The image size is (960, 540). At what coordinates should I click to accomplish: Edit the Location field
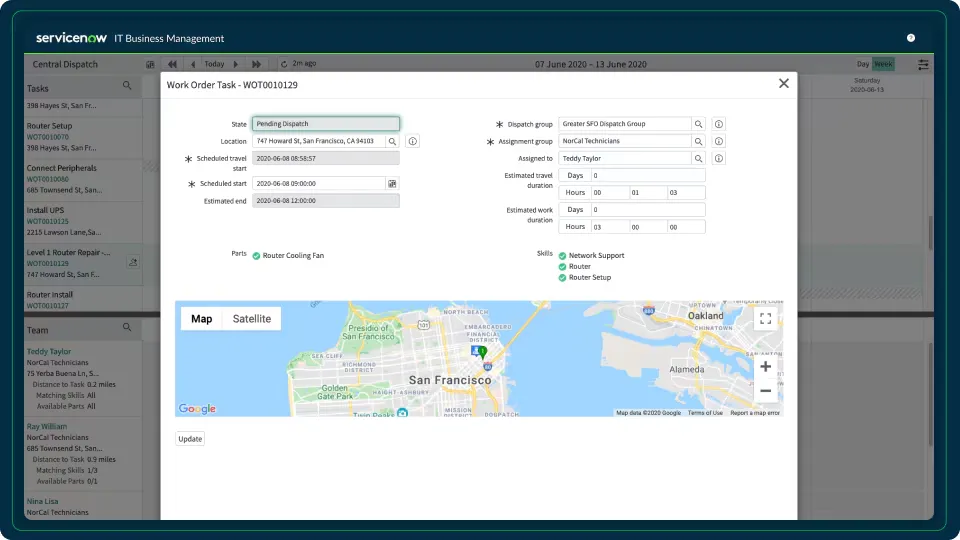pyautogui.click(x=318, y=141)
